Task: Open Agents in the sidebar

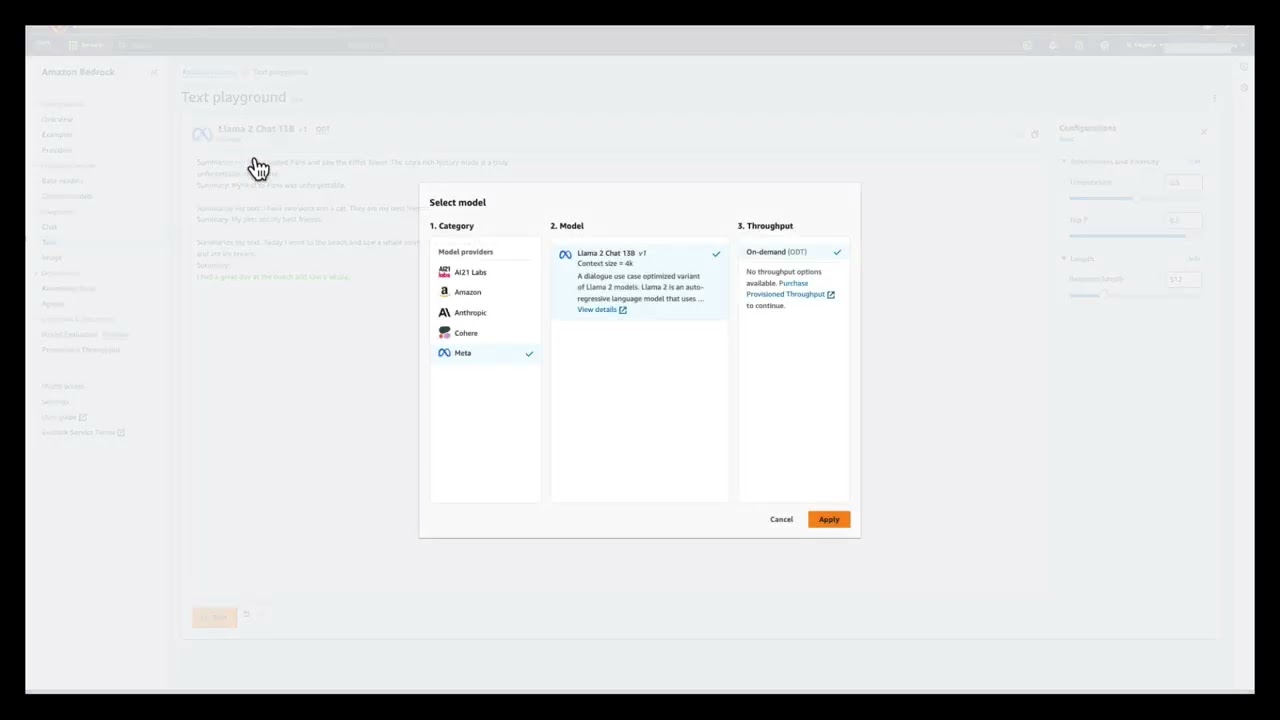Action: click(52, 304)
